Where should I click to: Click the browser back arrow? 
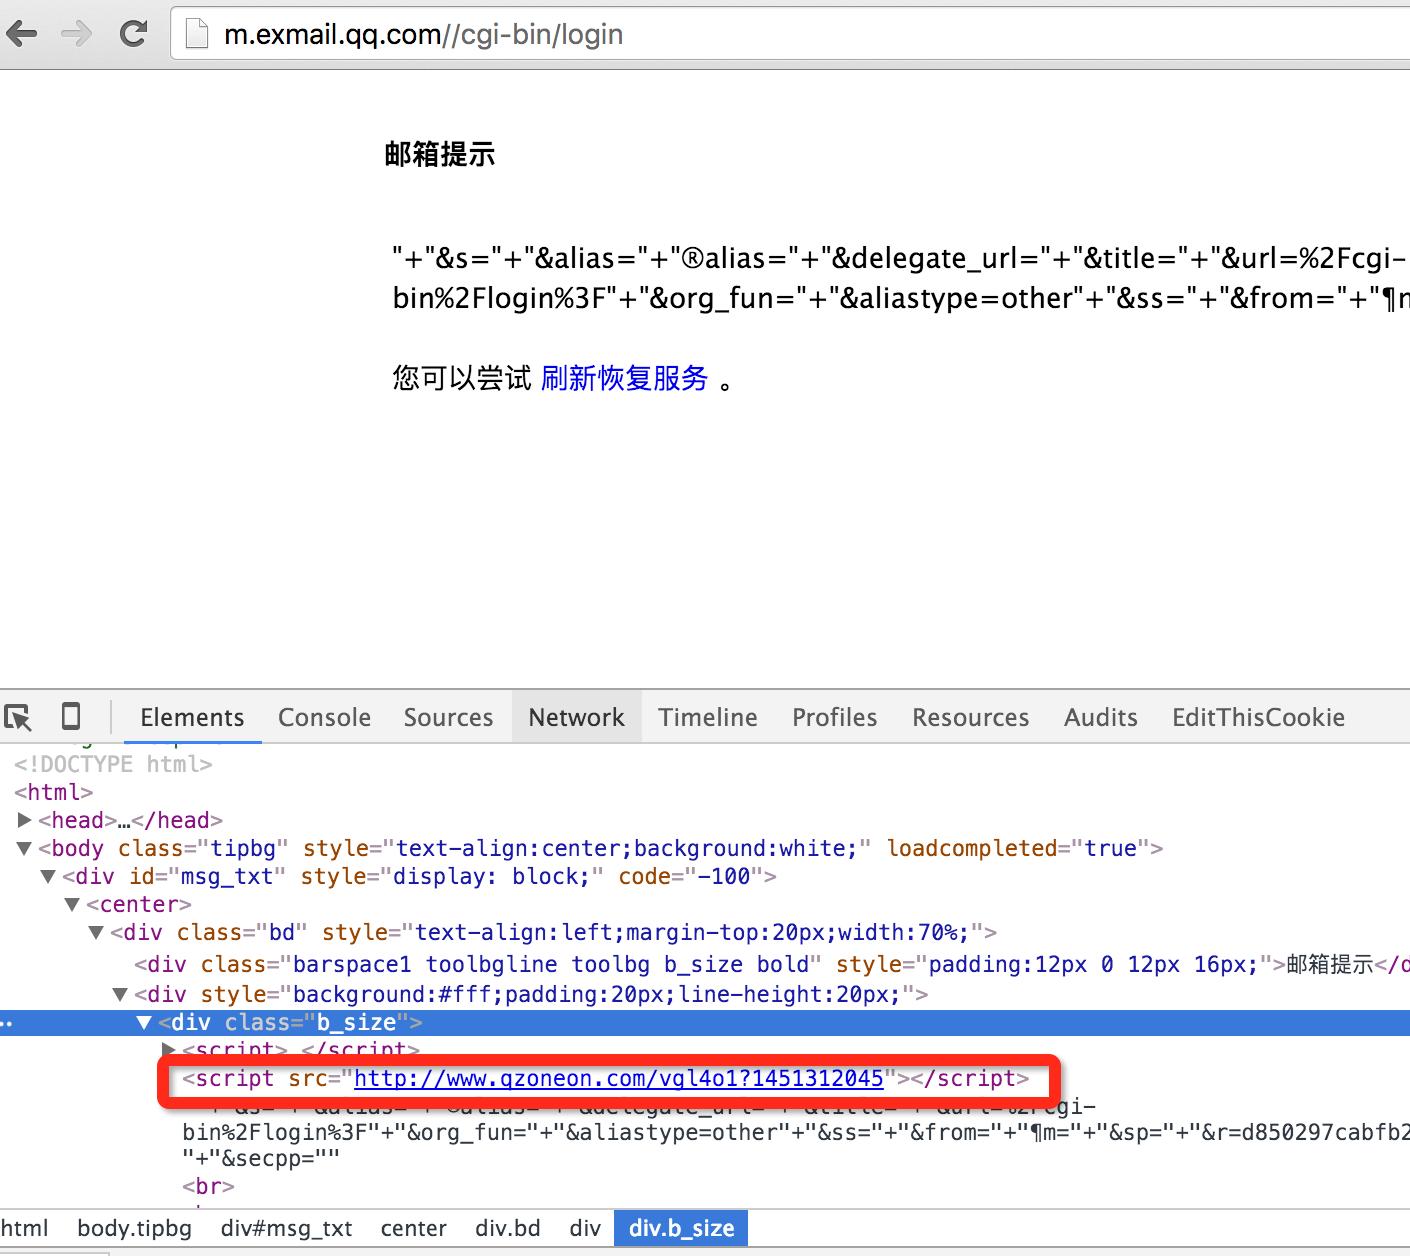[x=22, y=34]
